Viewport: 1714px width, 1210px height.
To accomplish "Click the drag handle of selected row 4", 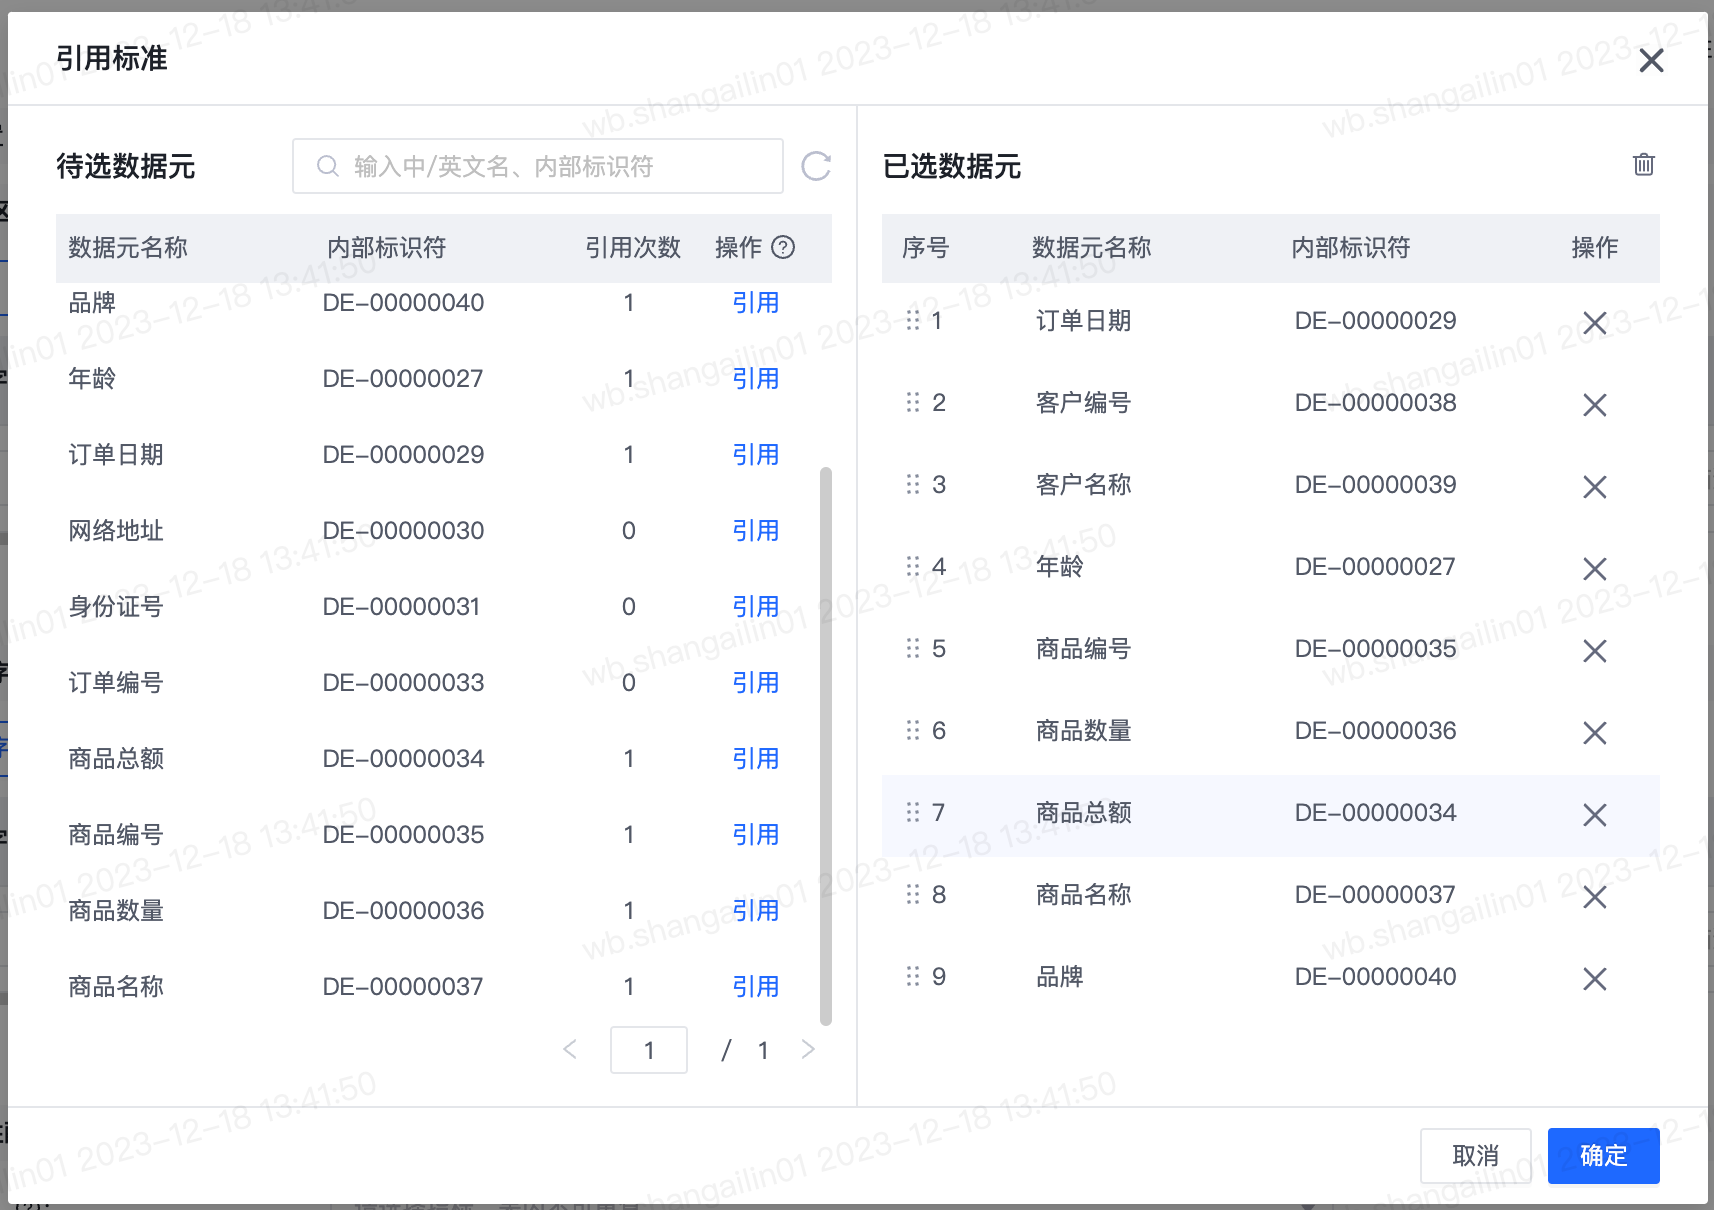I will coord(912,566).
